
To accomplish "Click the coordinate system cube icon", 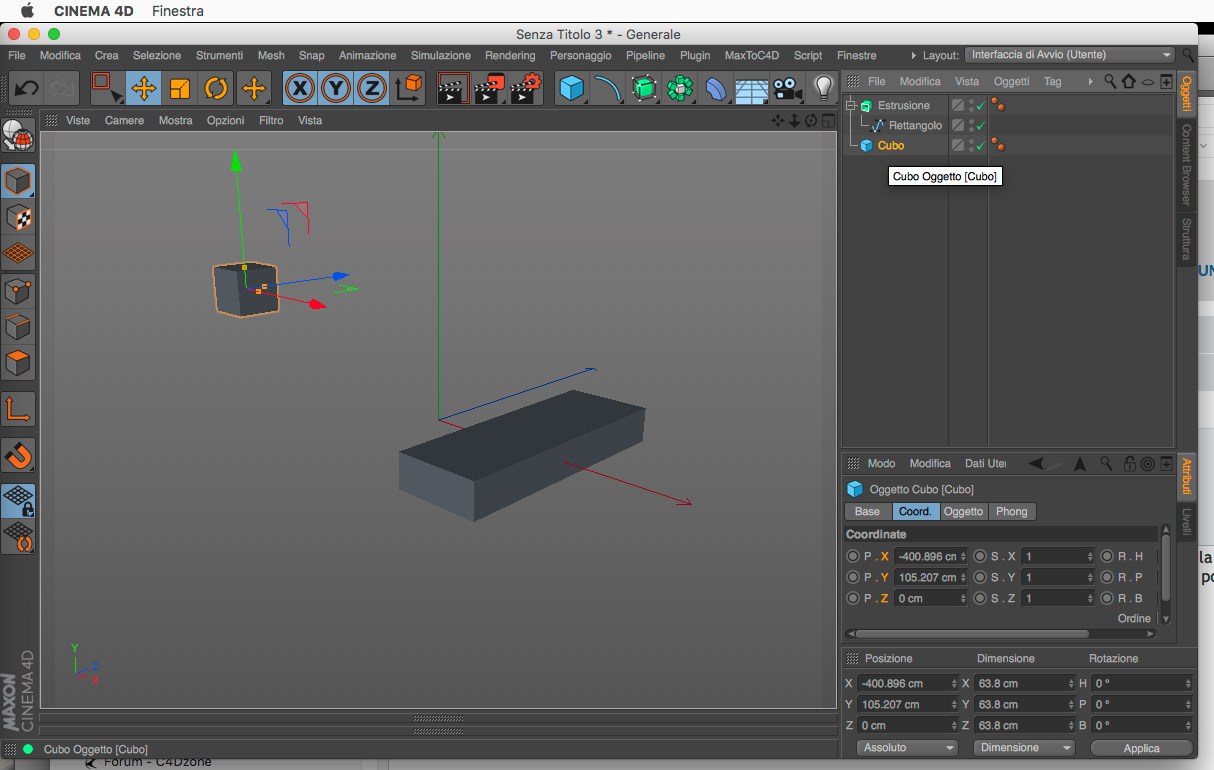I will click(409, 88).
